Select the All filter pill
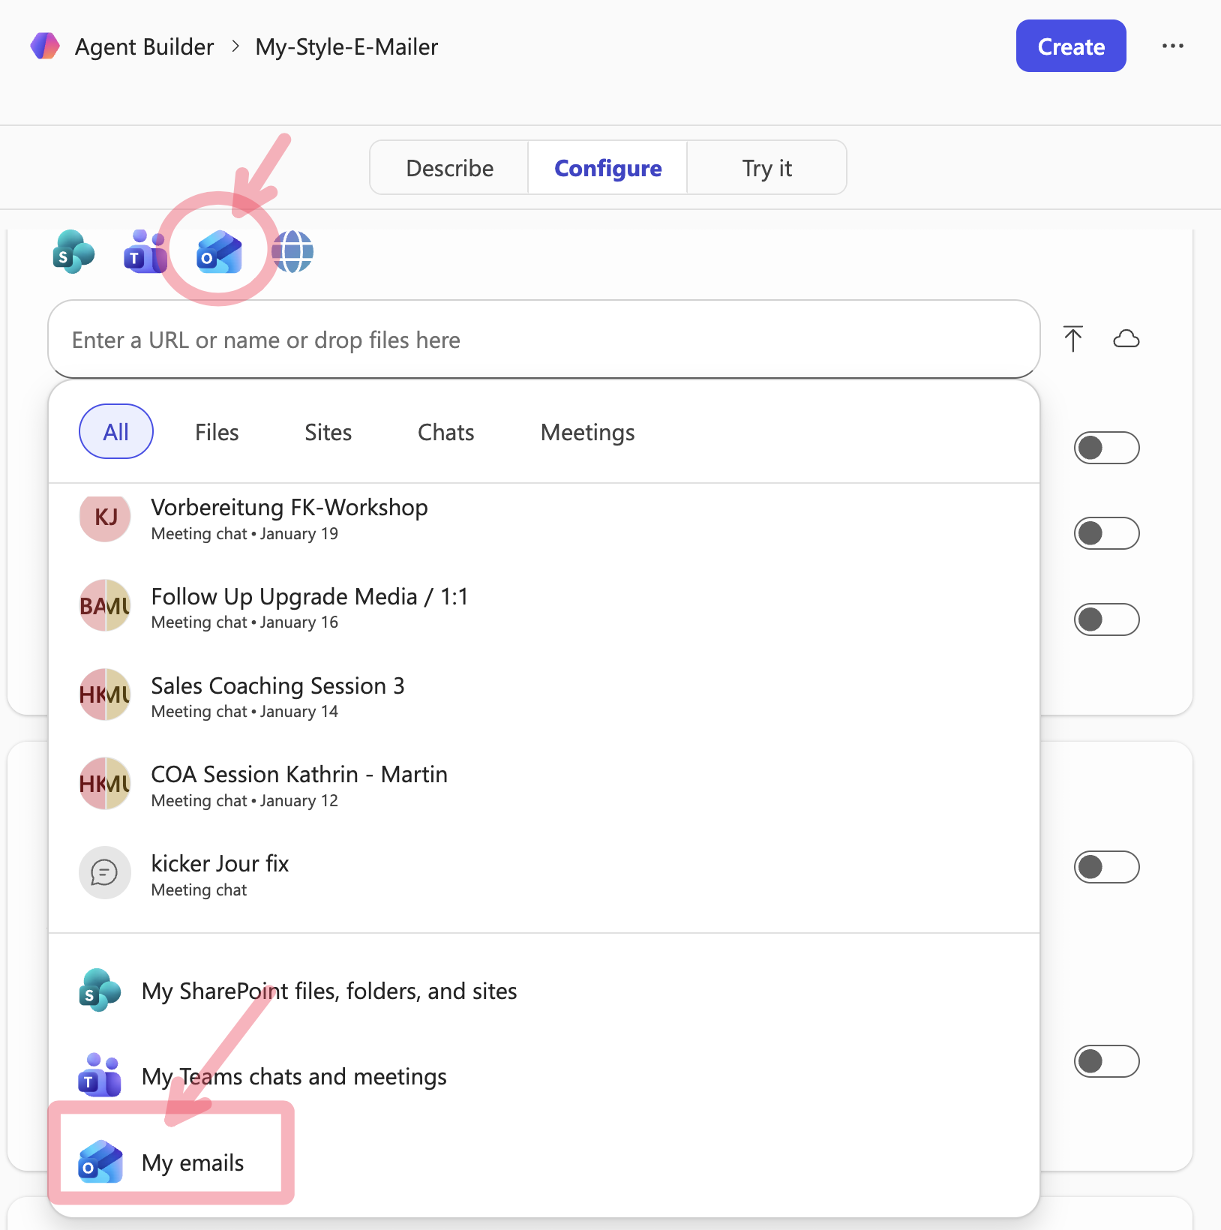The width and height of the screenshot is (1221, 1230). (116, 431)
